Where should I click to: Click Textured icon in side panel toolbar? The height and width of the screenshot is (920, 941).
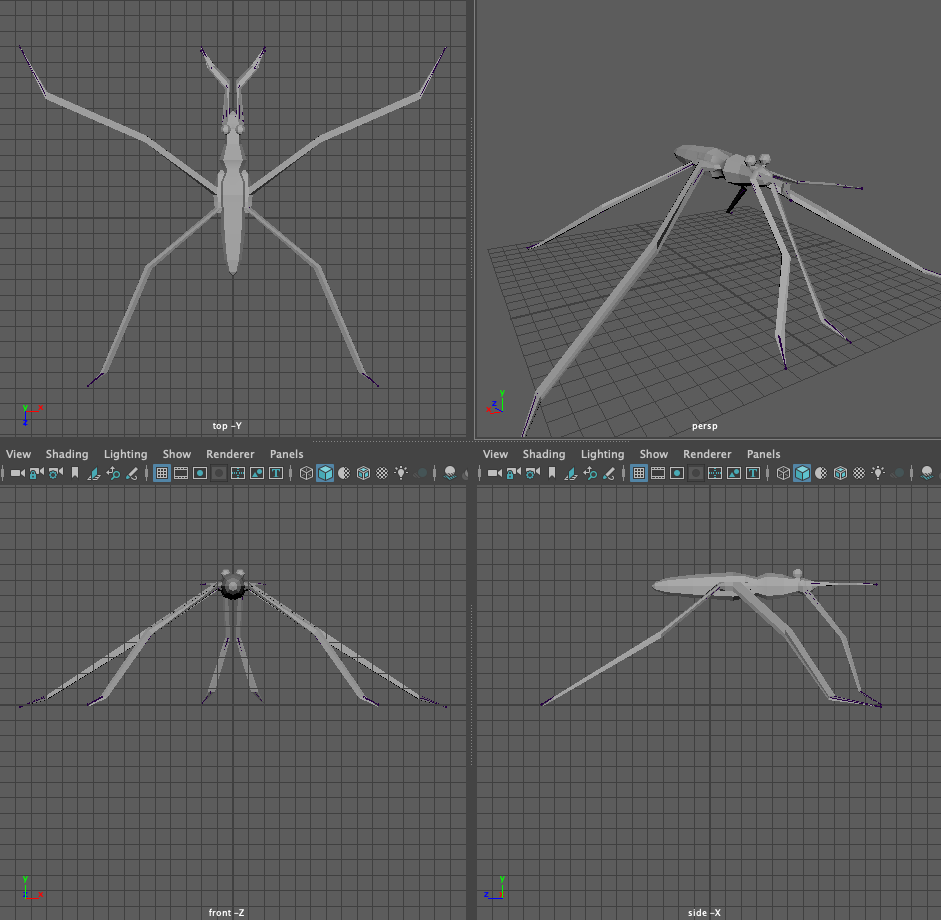859,474
